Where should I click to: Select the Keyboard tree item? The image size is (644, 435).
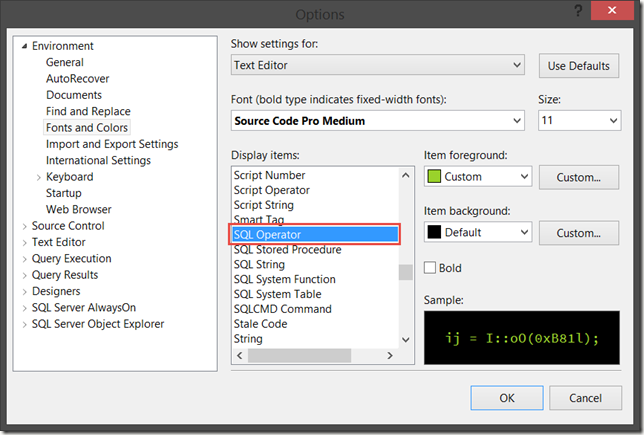pyautogui.click(x=70, y=177)
